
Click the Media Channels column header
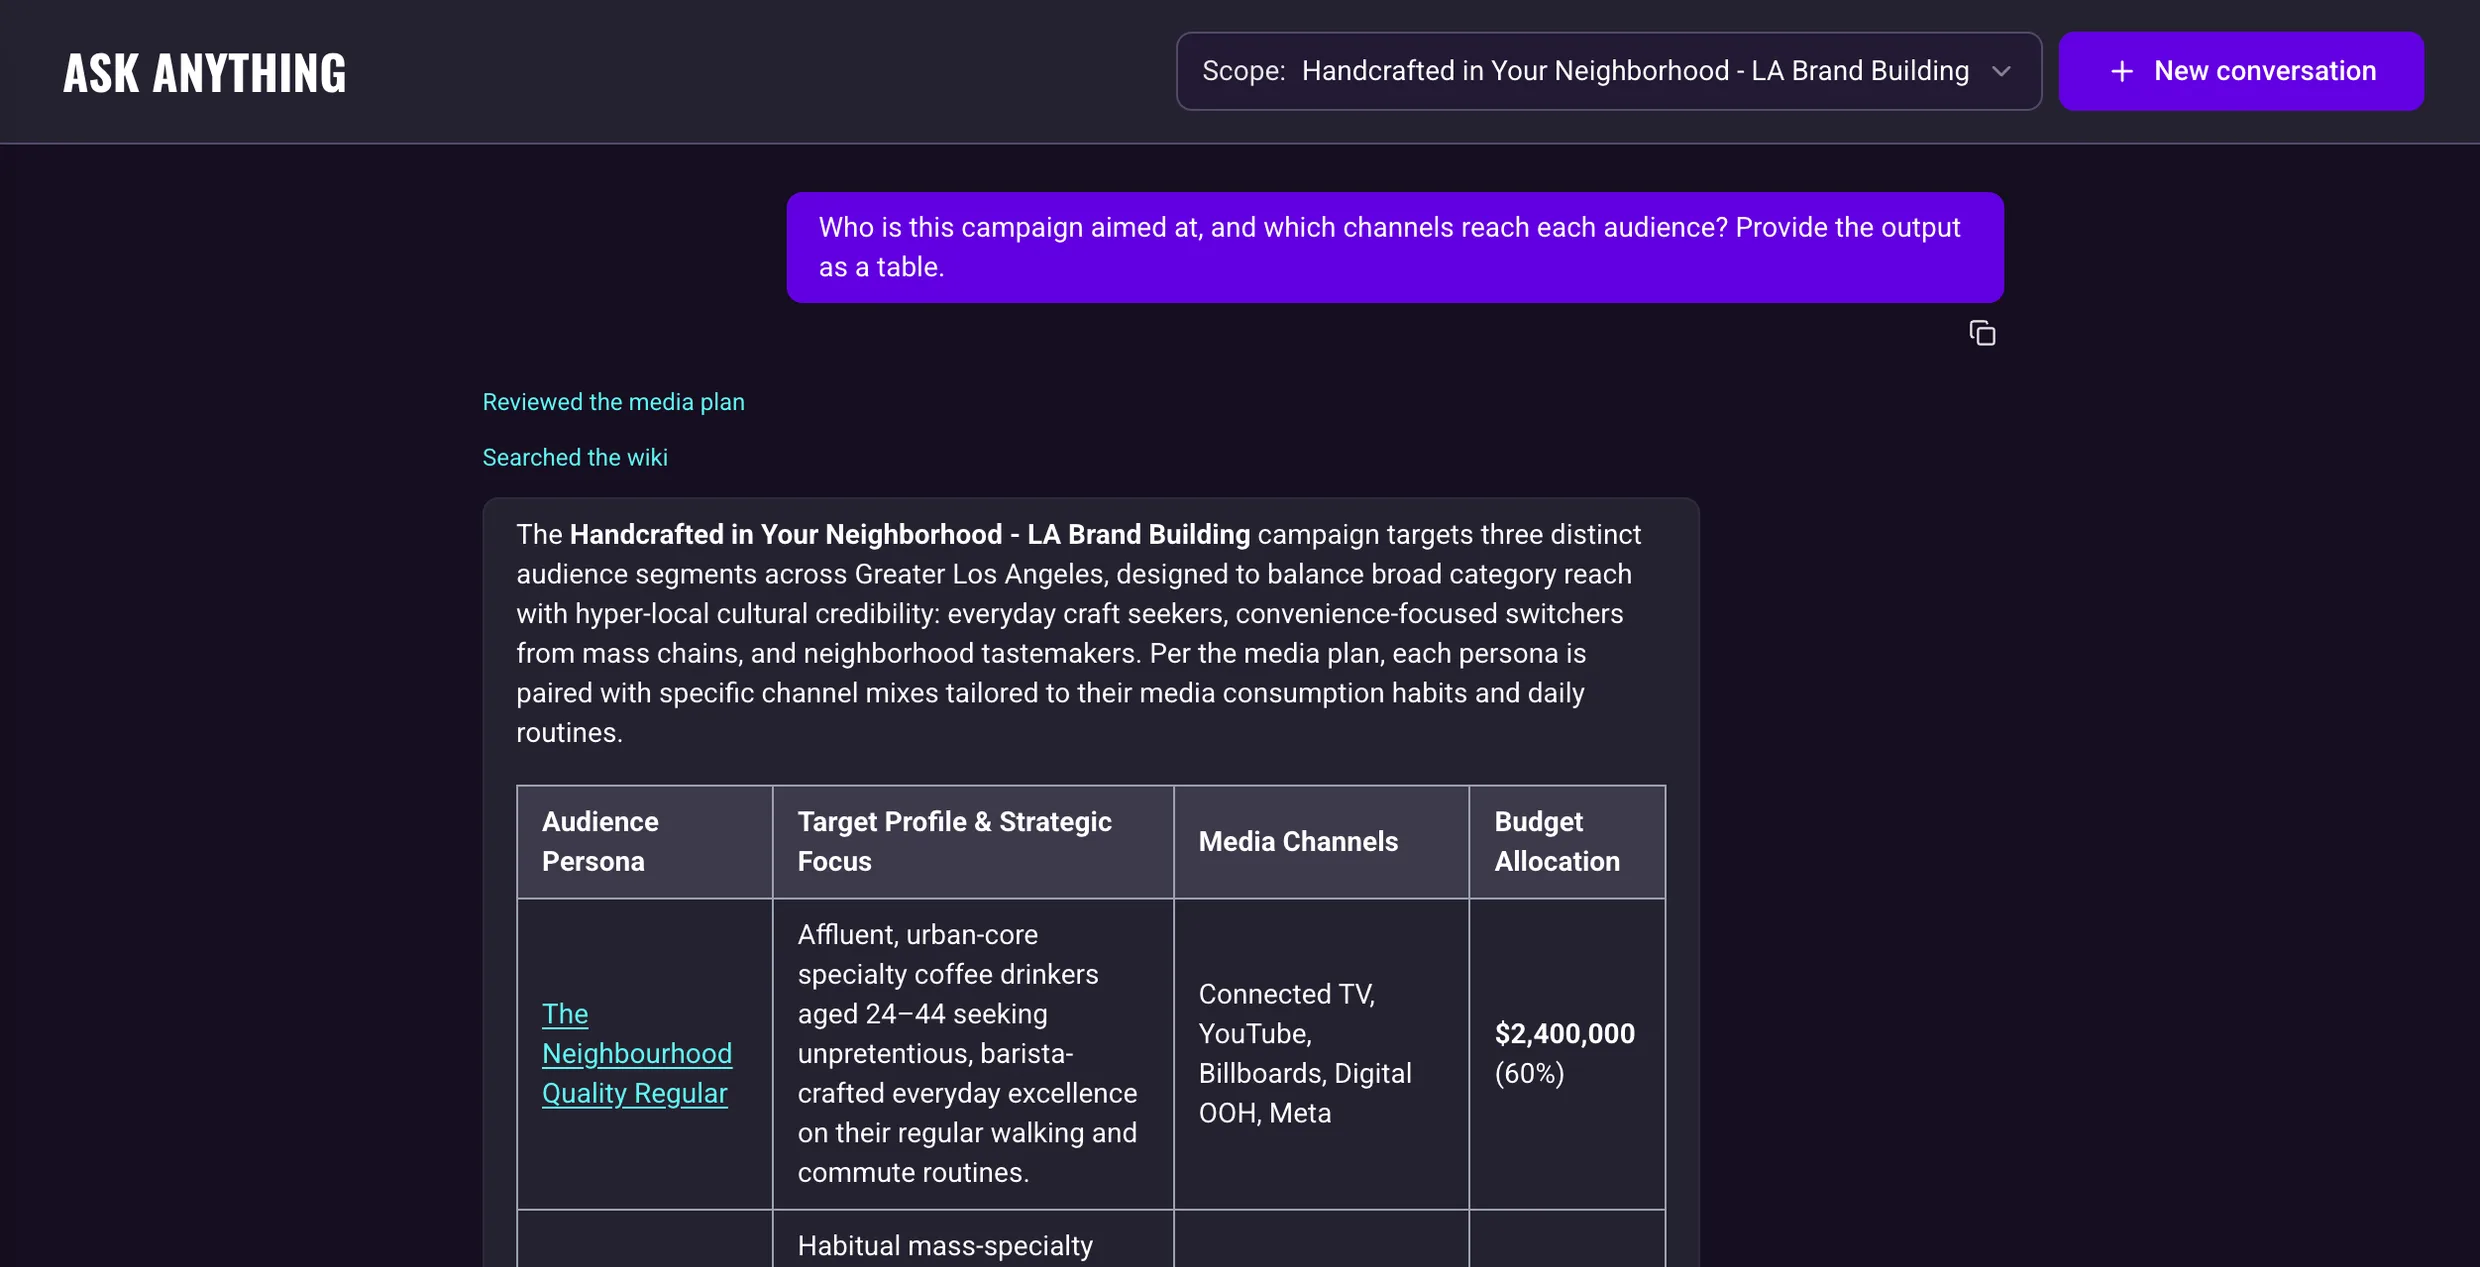tap(1321, 841)
